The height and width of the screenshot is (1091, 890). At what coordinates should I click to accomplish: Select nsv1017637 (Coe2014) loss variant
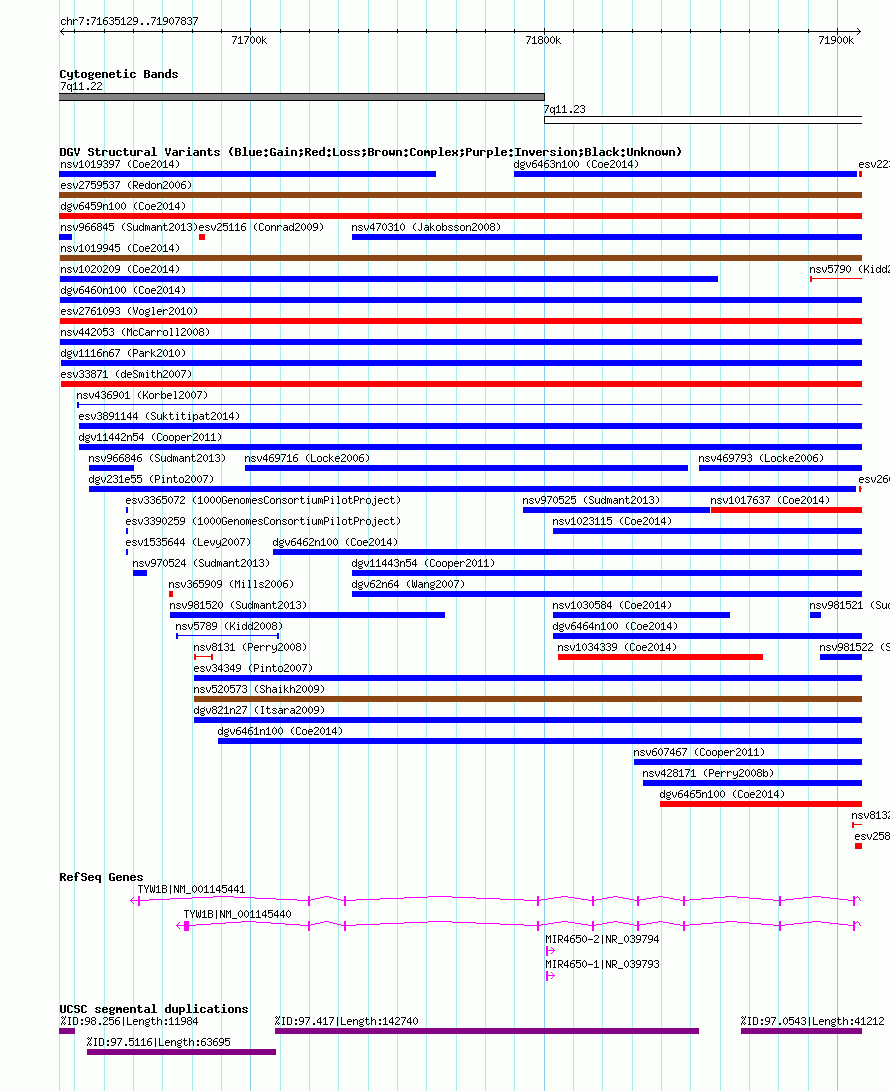[786, 510]
